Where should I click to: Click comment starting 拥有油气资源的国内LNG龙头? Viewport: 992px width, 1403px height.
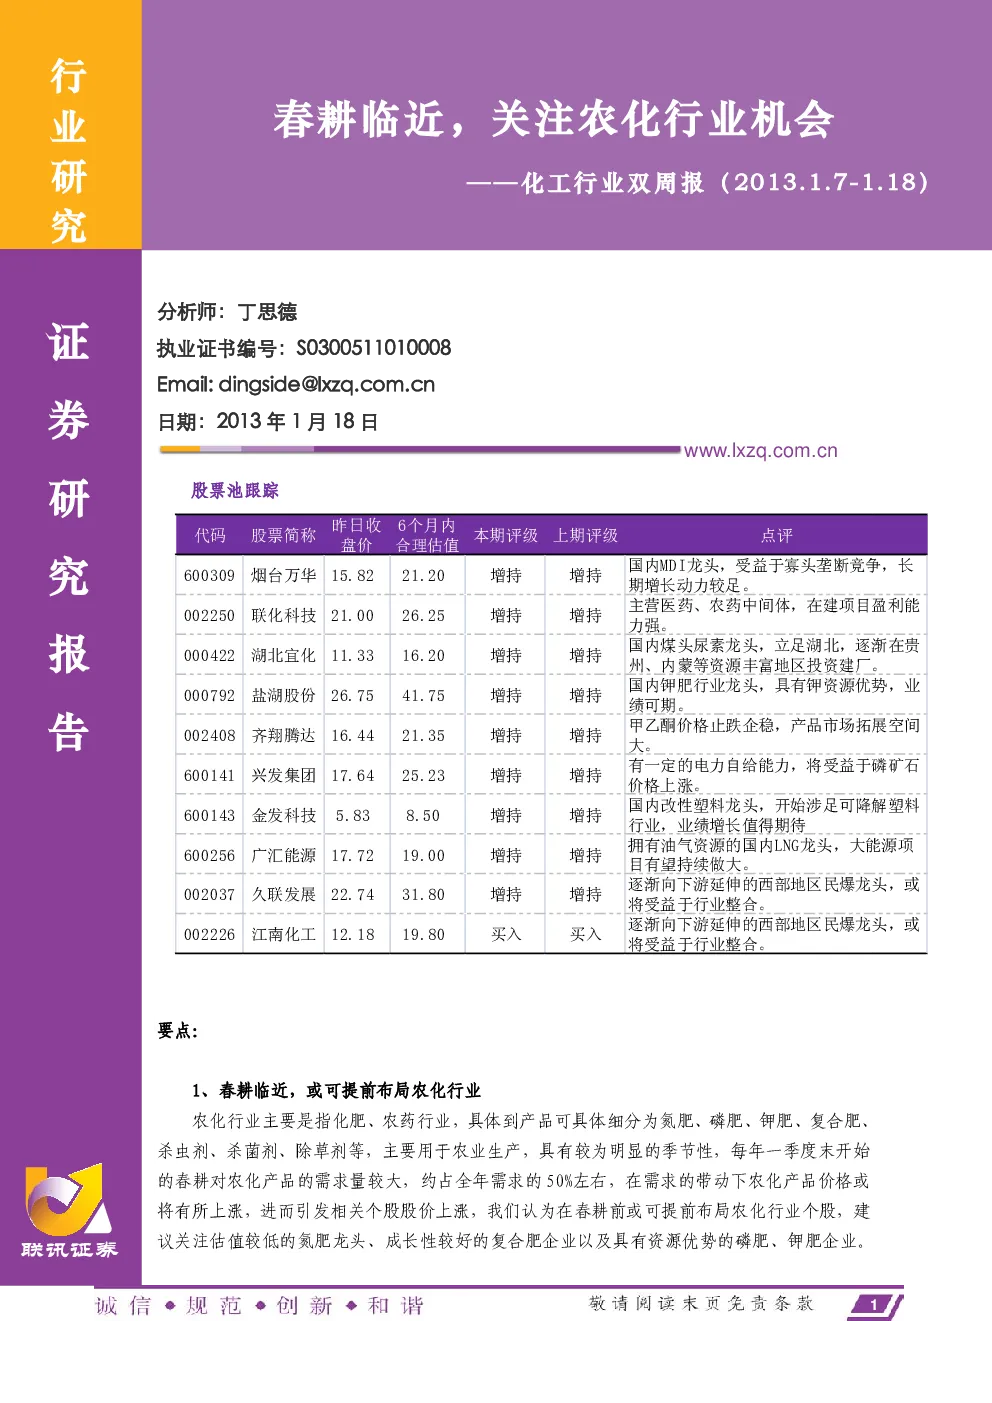pyautogui.click(x=771, y=855)
